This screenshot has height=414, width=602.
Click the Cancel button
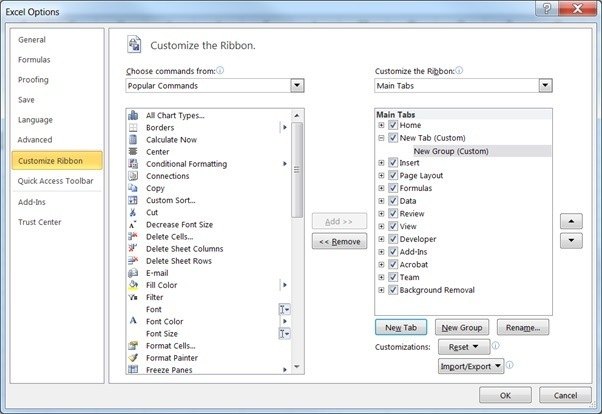(565, 395)
